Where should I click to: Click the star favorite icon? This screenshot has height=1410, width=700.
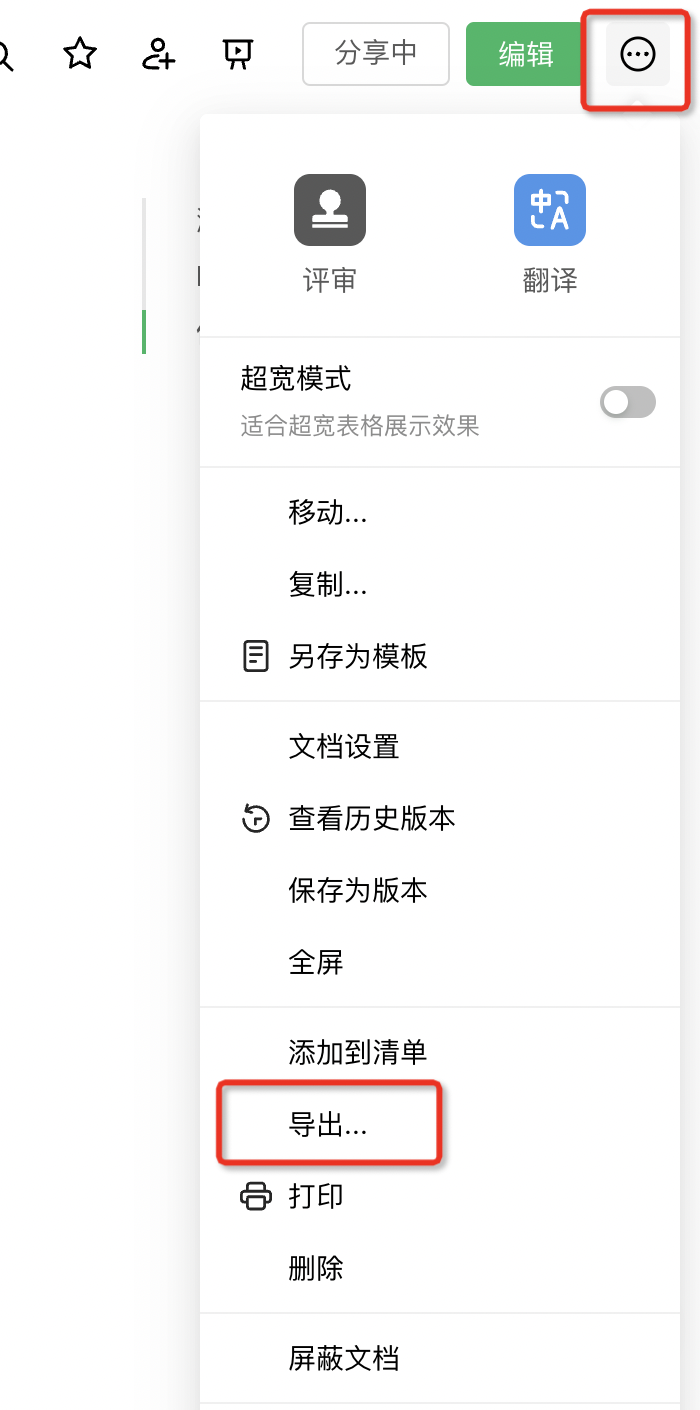coord(80,54)
